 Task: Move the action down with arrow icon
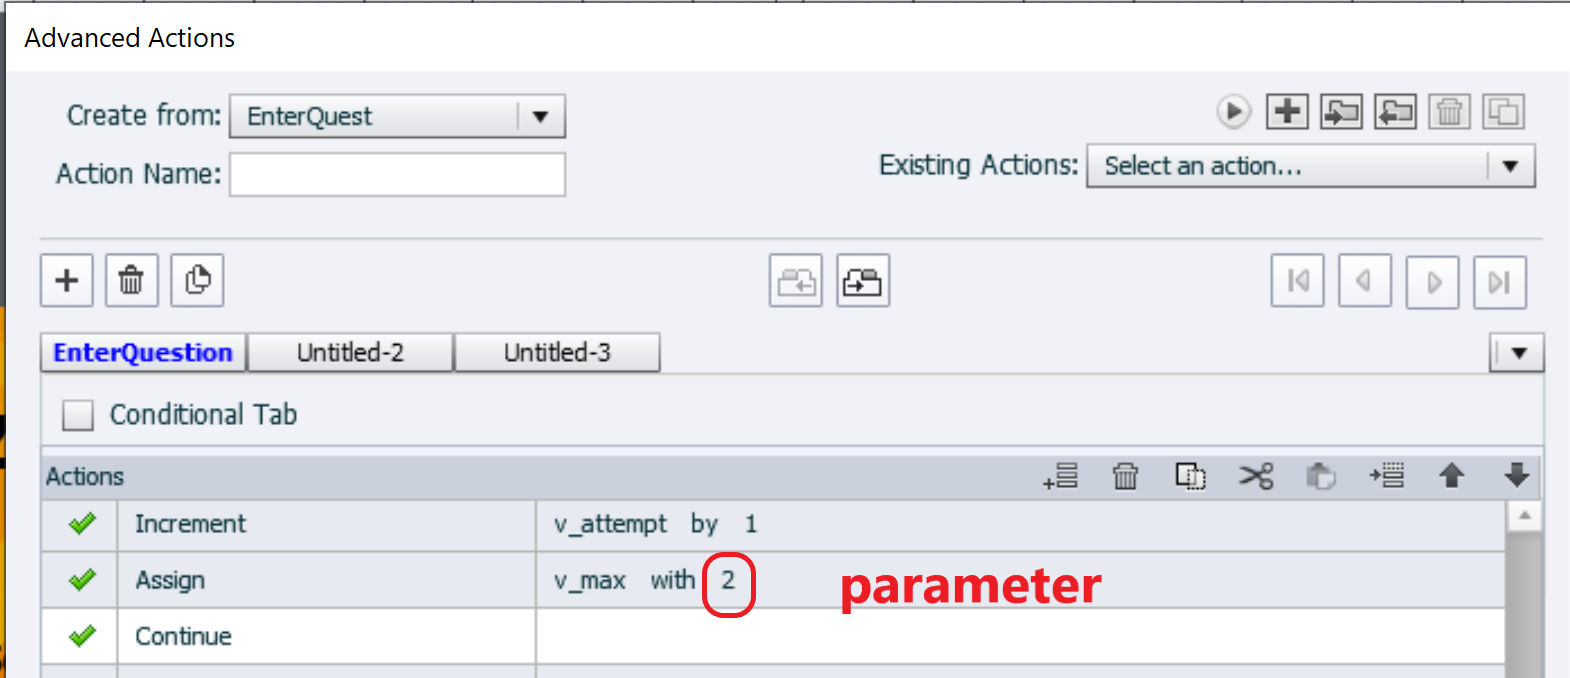pyautogui.click(x=1517, y=476)
